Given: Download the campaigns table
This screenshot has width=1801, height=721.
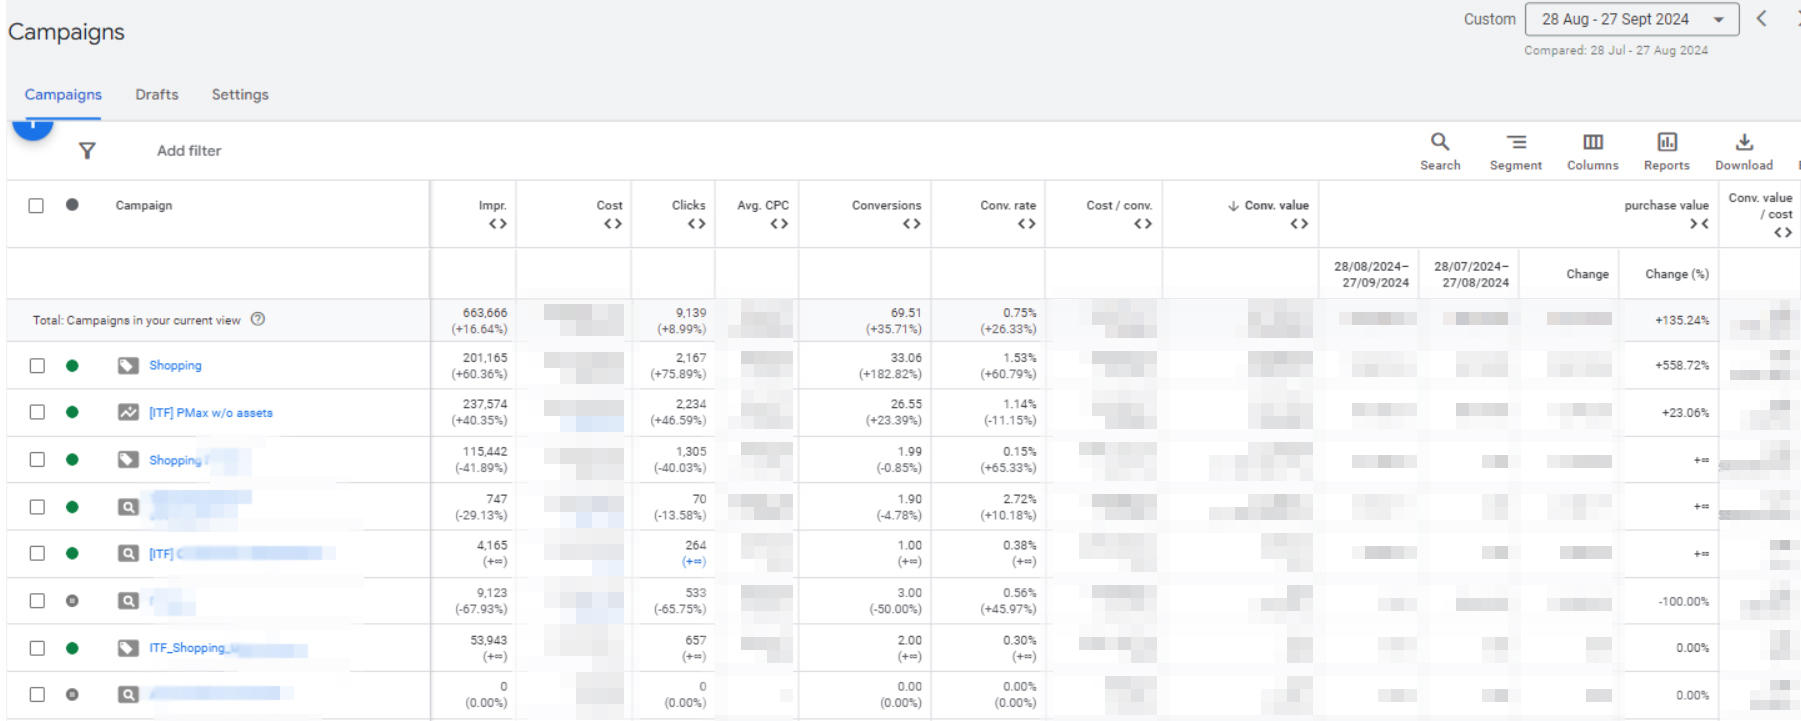Looking at the screenshot, I should pyautogui.click(x=1744, y=142).
